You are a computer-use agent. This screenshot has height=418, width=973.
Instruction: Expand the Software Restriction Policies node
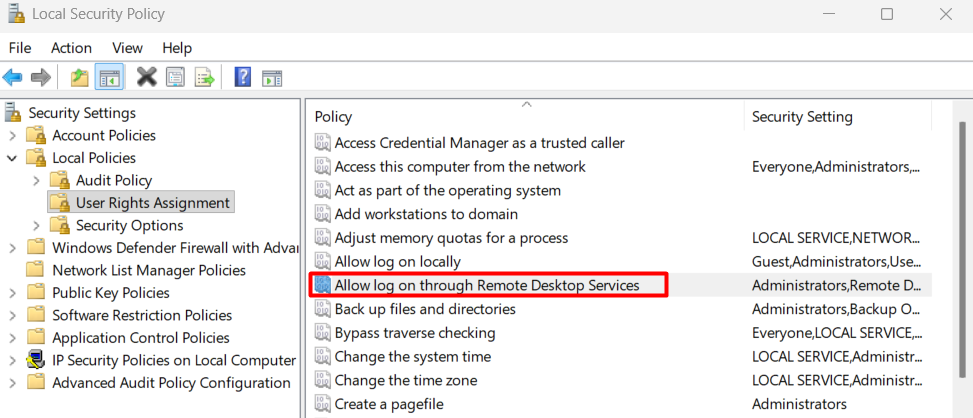[12, 316]
